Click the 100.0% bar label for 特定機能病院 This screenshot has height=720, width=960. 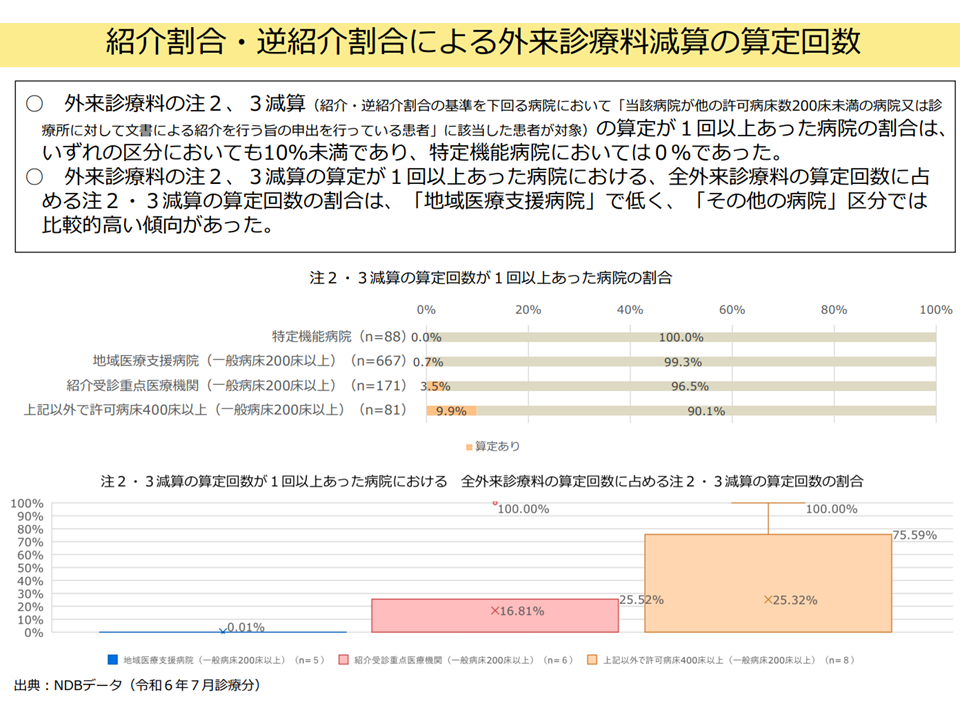click(681, 337)
